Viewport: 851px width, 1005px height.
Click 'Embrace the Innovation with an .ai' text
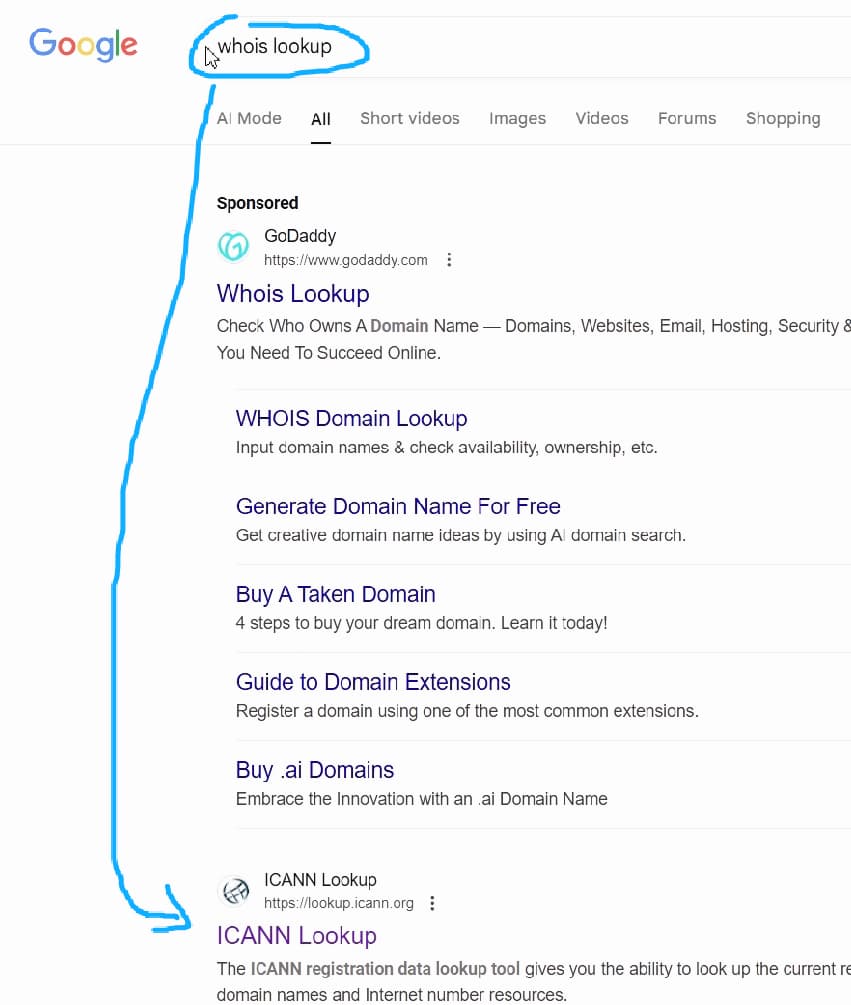422,799
